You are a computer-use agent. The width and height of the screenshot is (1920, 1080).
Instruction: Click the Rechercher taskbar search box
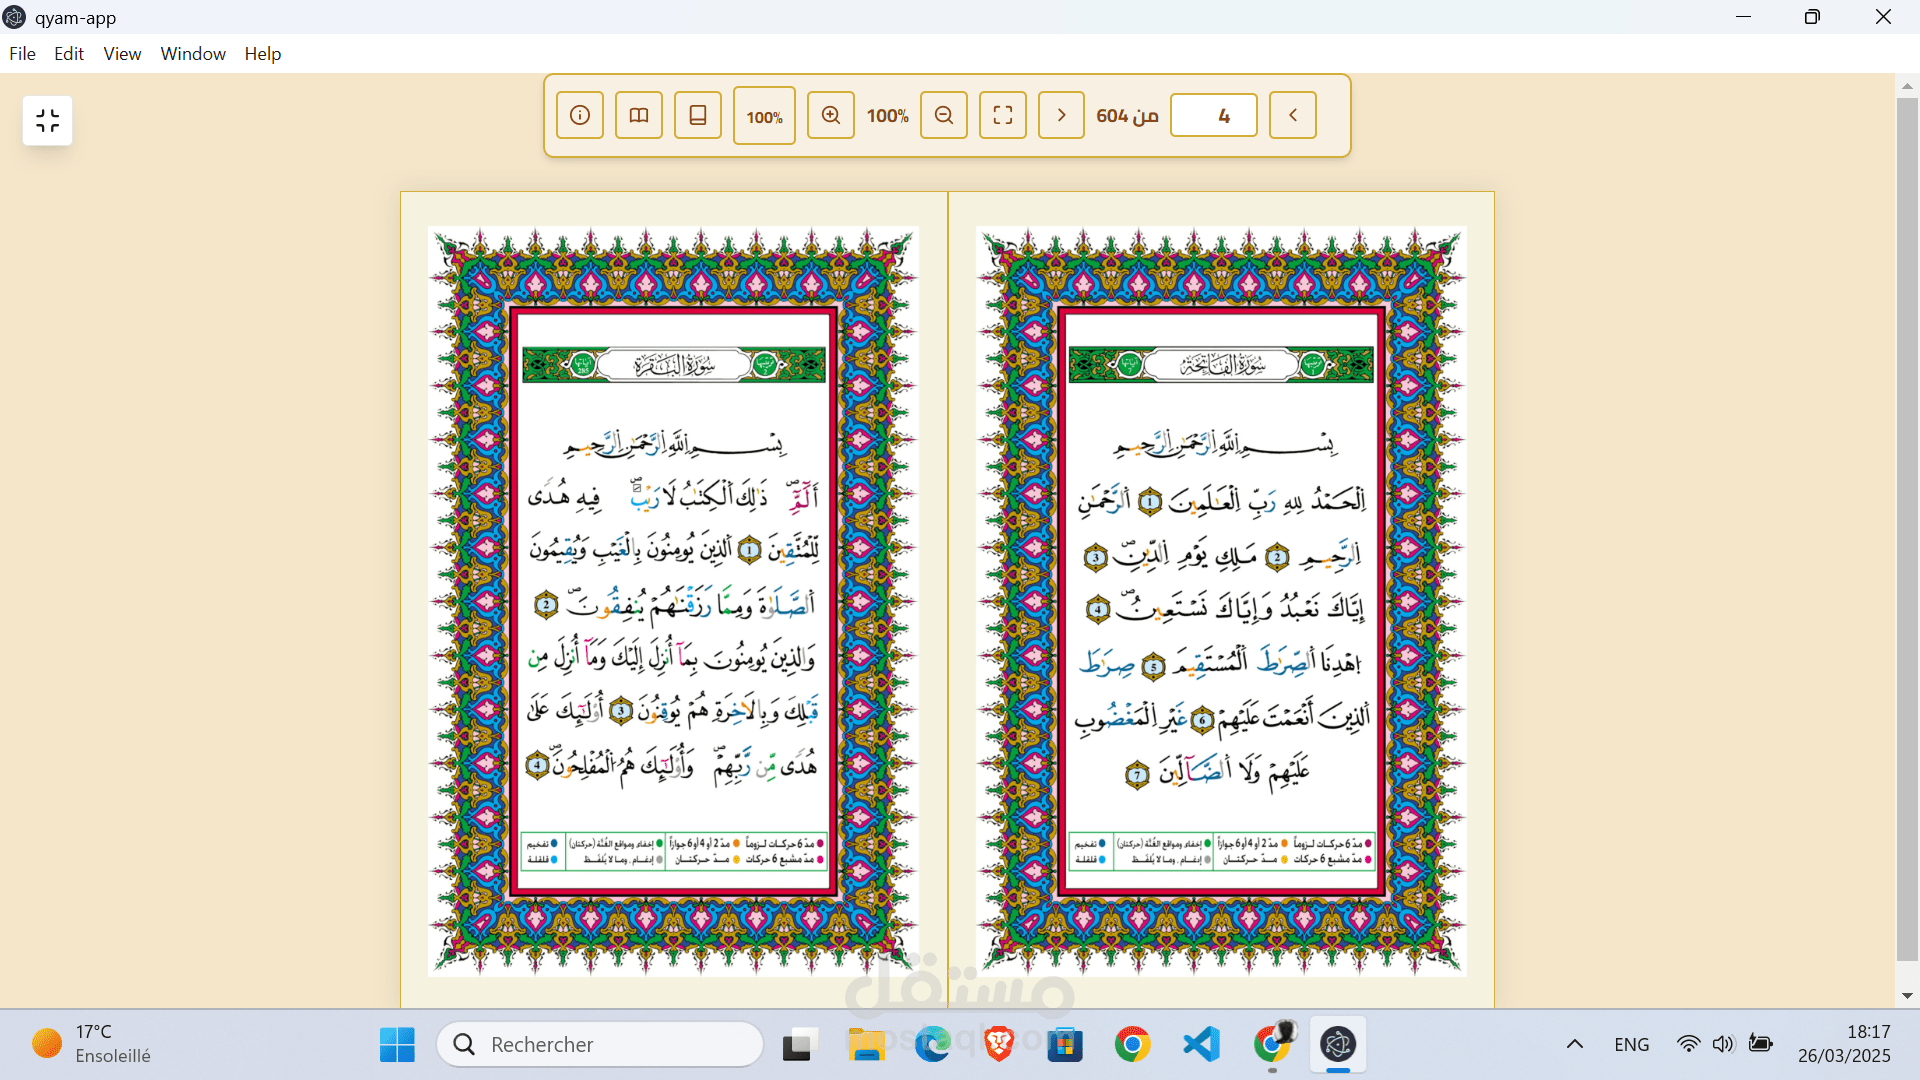[x=600, y=1045]
